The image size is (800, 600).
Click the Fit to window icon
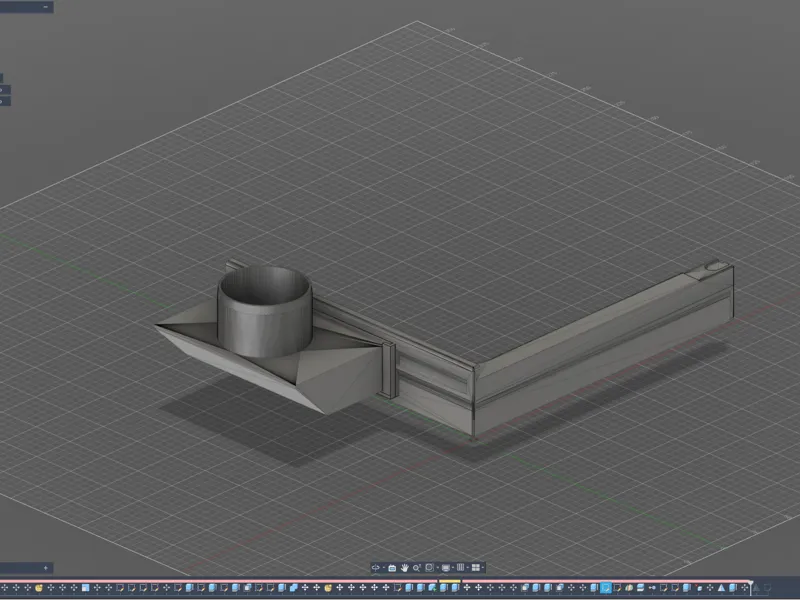coord(430,567)
